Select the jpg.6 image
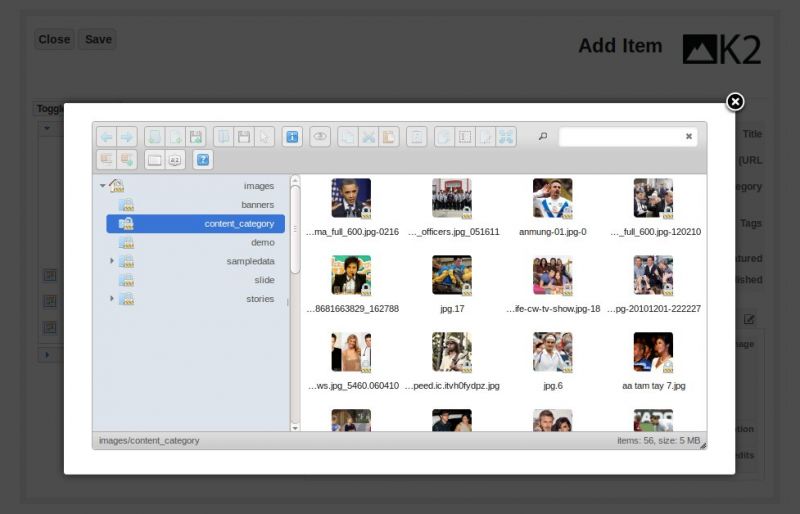 (553, 353)
